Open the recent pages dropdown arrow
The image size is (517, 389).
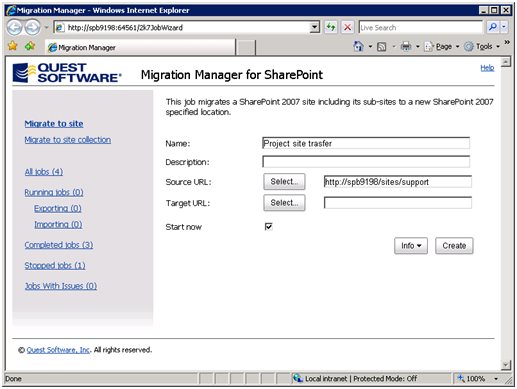pos(47,27)
